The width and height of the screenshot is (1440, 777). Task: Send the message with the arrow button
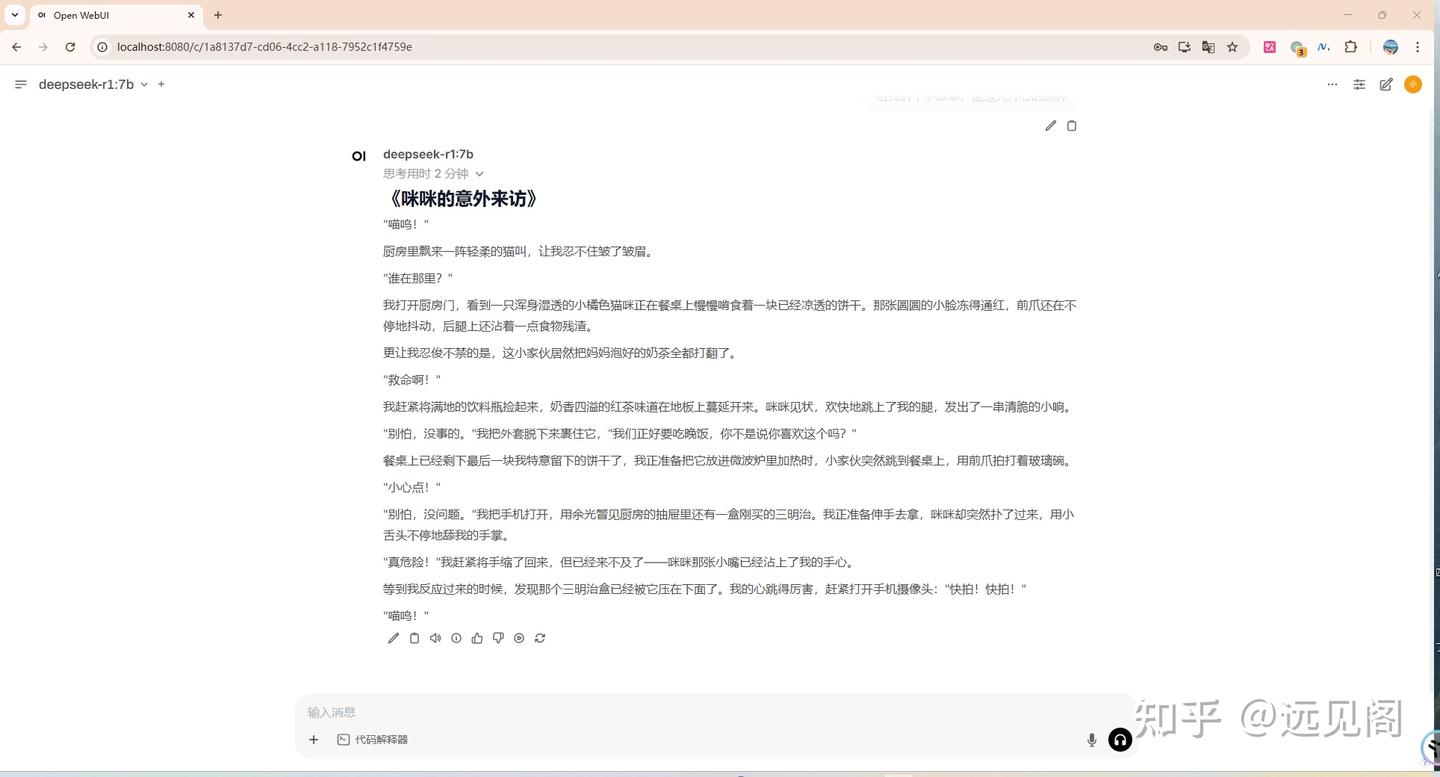pos(1119,740)
